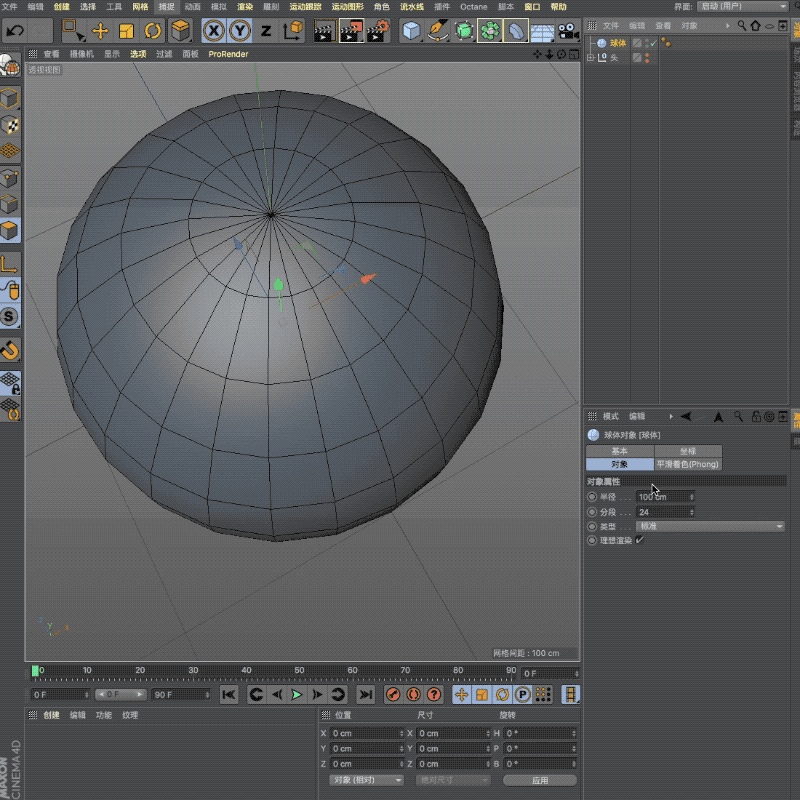Toggle visibility dots for 球体 object
This screenshot has width=800, height=800.
(647, 43)
